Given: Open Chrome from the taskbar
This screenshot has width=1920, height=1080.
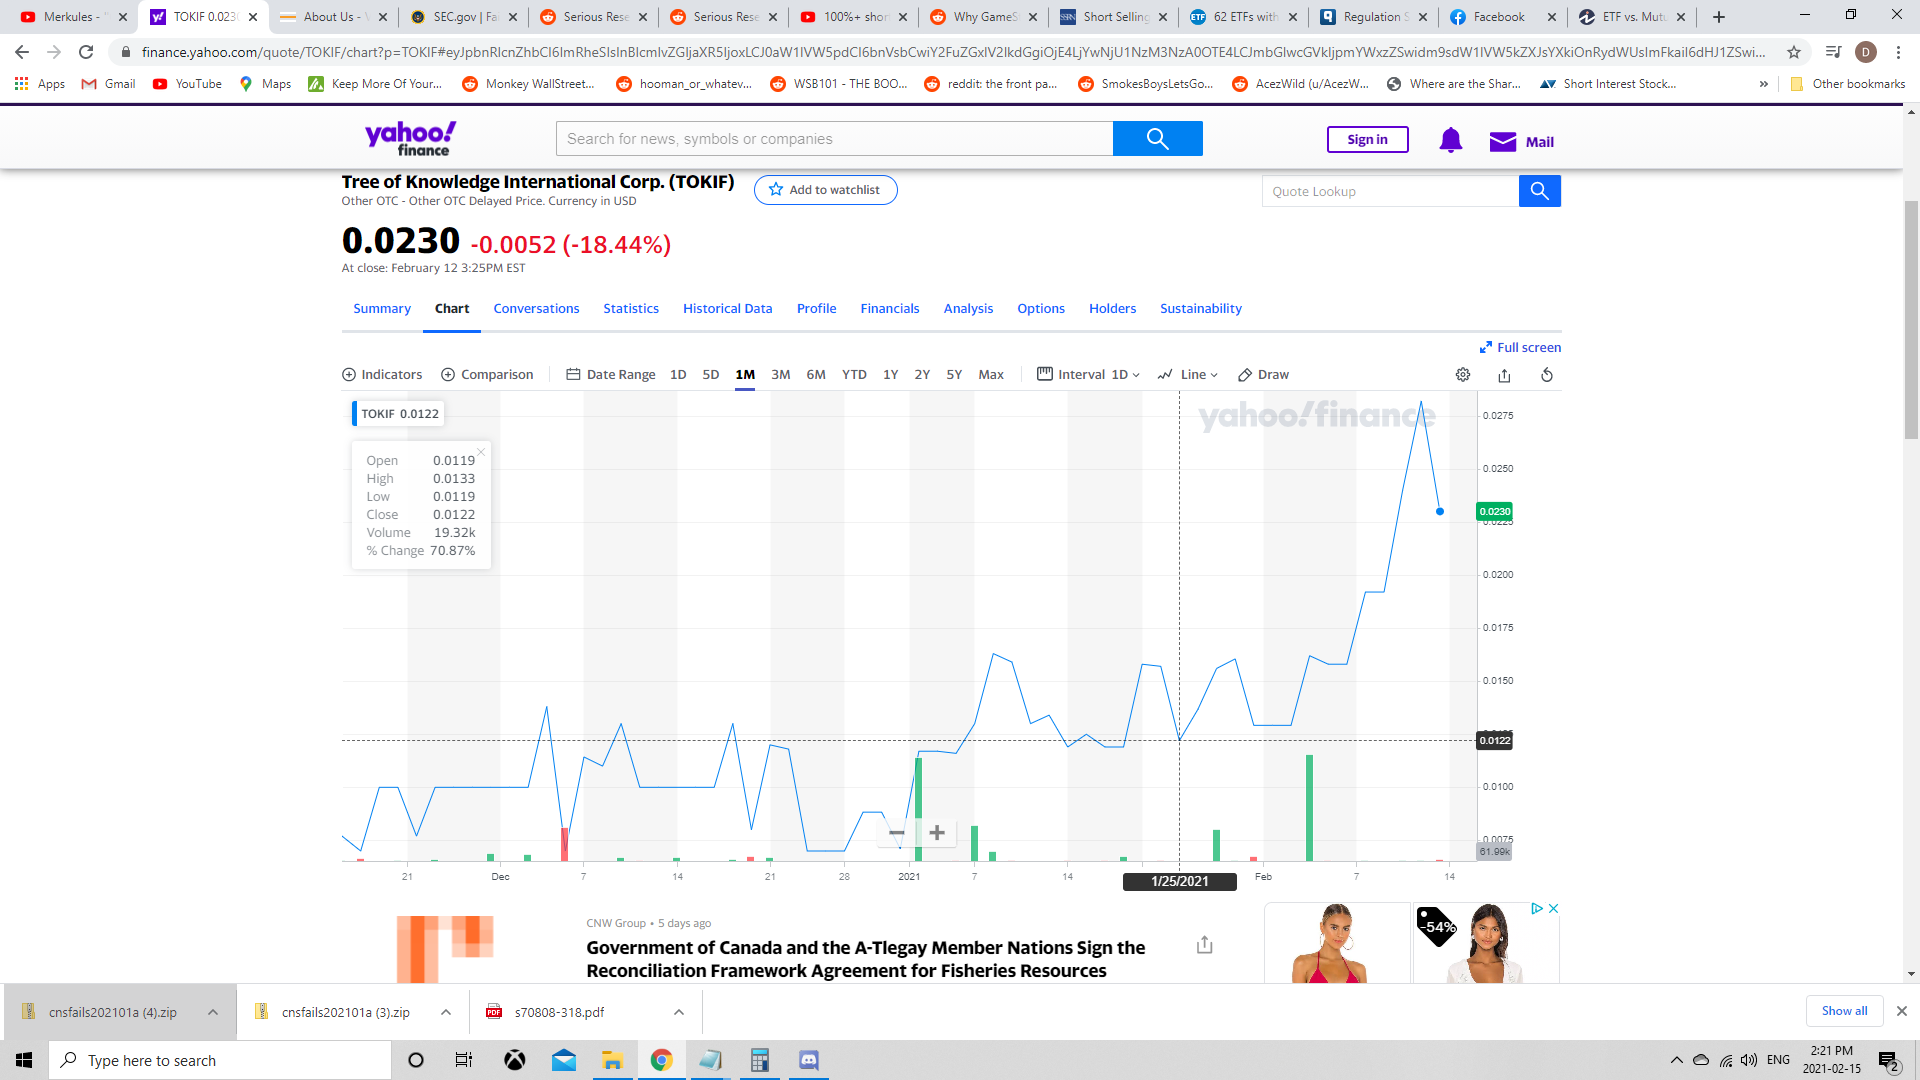Looking at the screenshot, I should point(661,1060).
